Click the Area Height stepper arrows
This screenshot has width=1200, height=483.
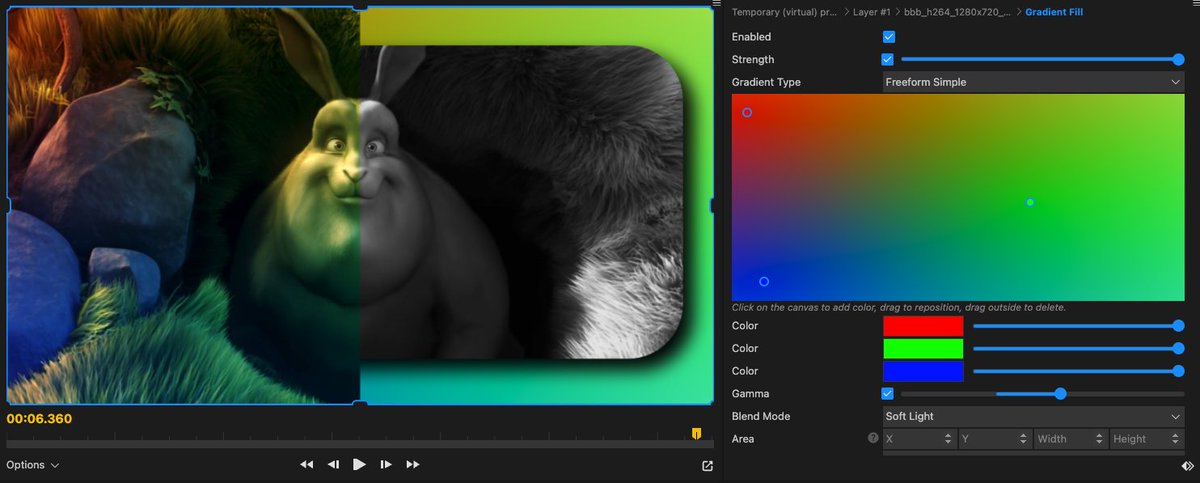(1176, 439)
